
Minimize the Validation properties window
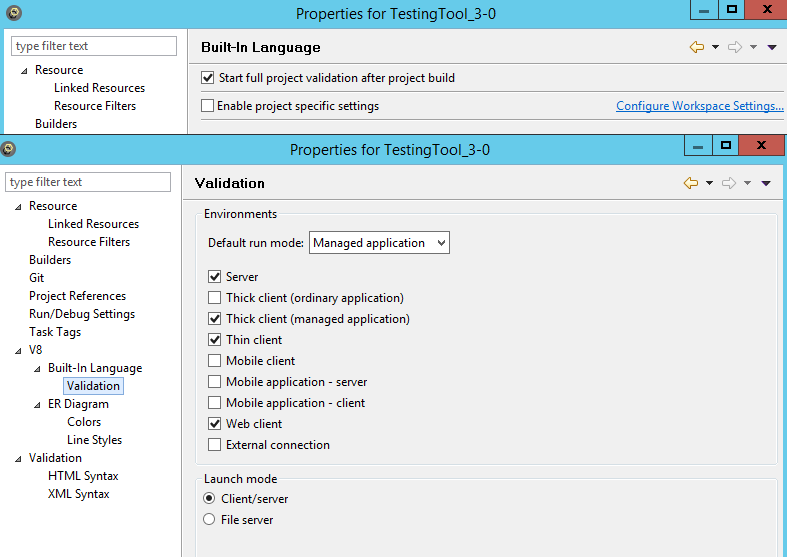click(x=698, y=146)
